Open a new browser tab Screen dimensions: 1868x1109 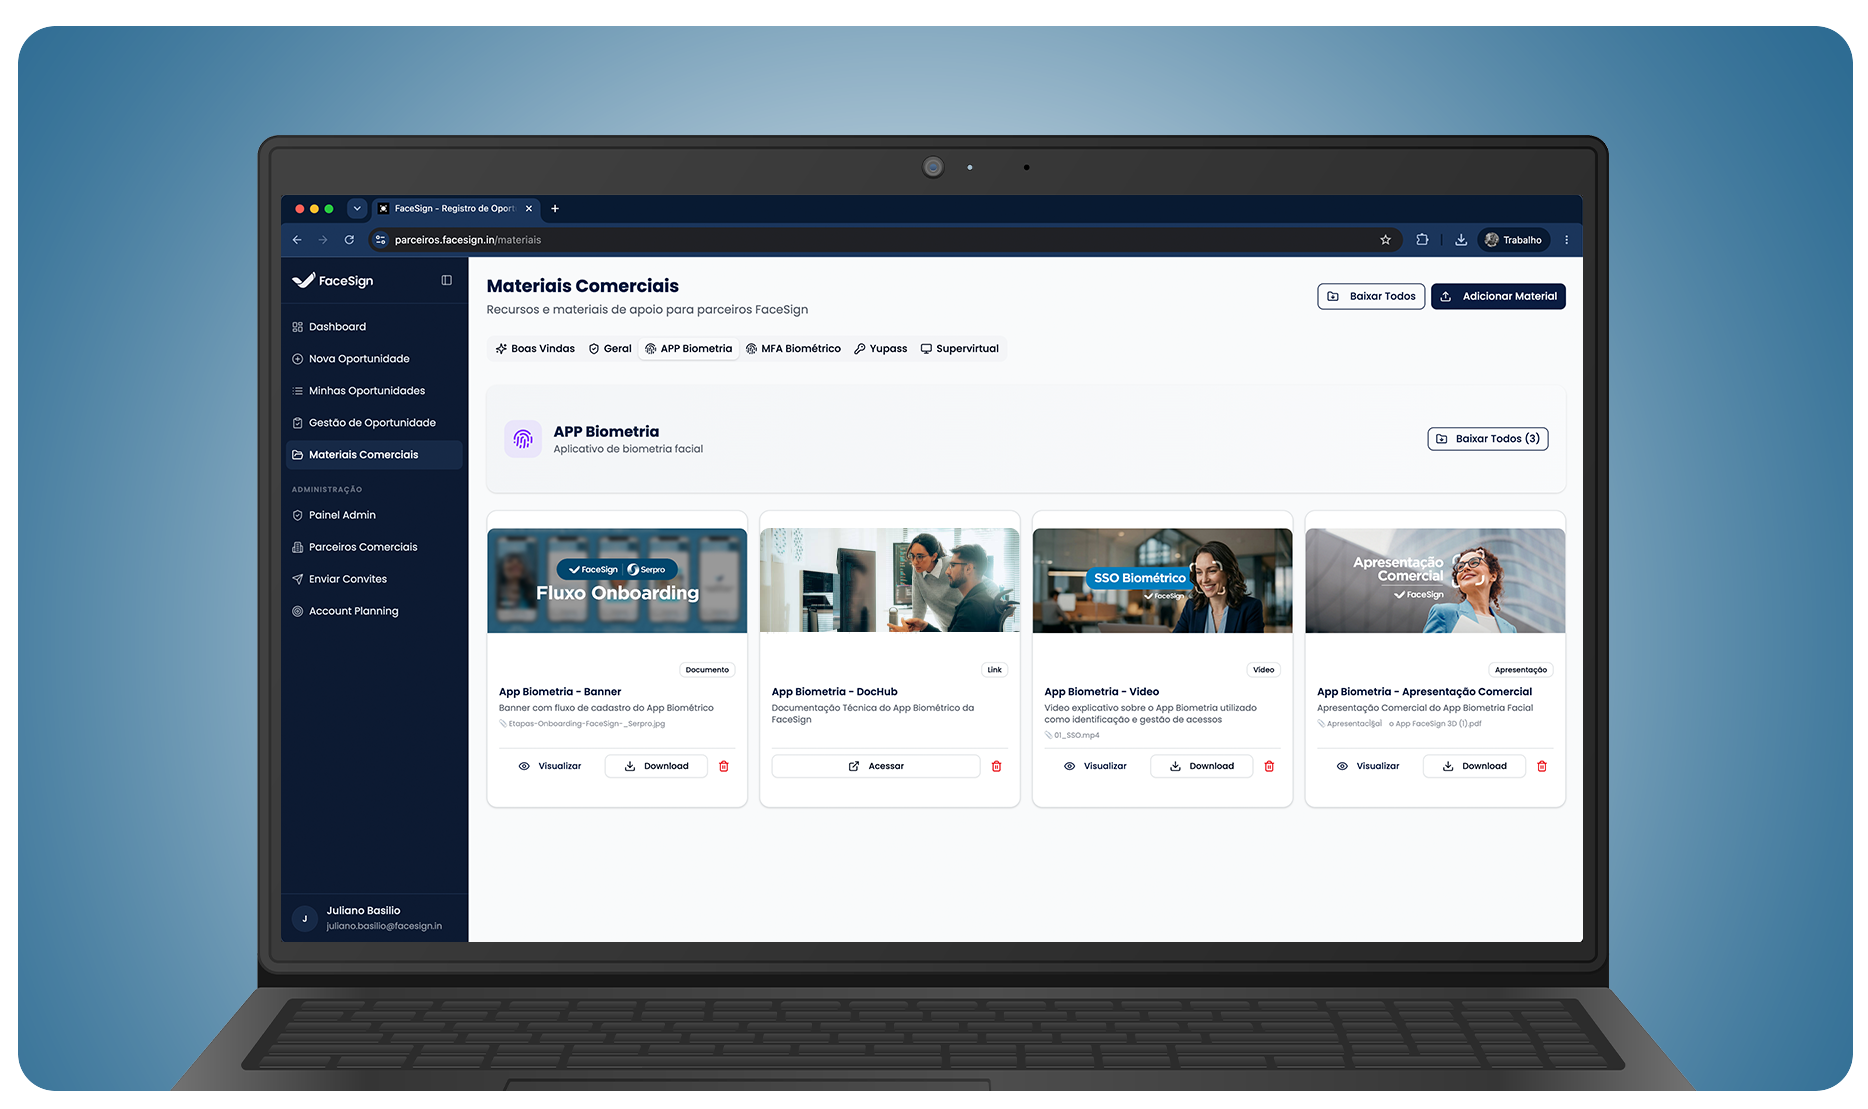click(x=555, y=209)
